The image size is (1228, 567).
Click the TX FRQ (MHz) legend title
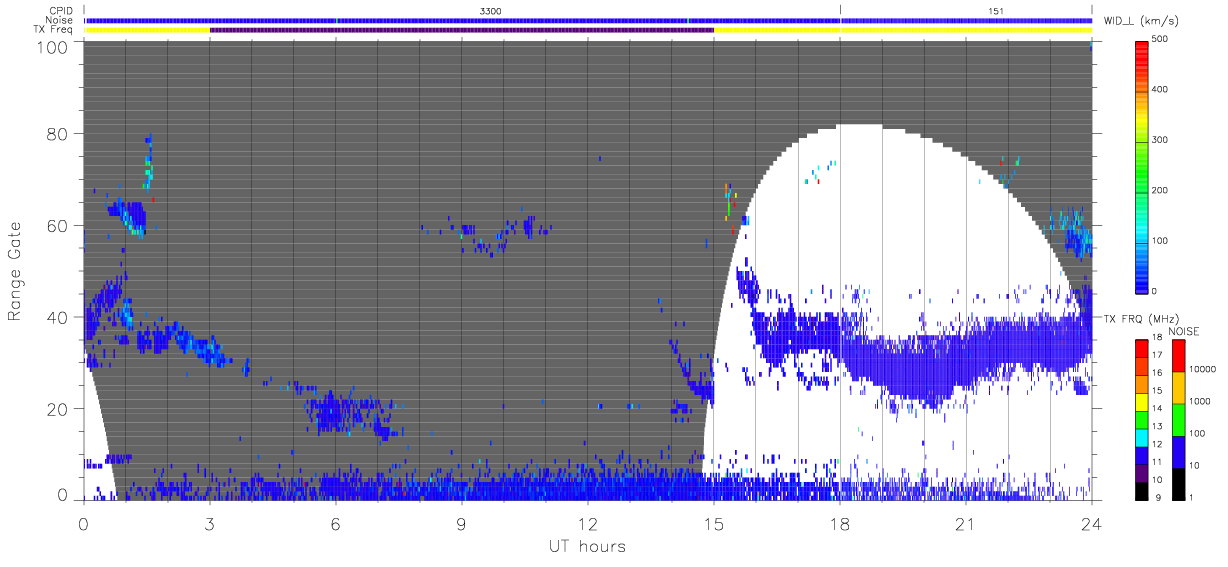[1142, 319]
